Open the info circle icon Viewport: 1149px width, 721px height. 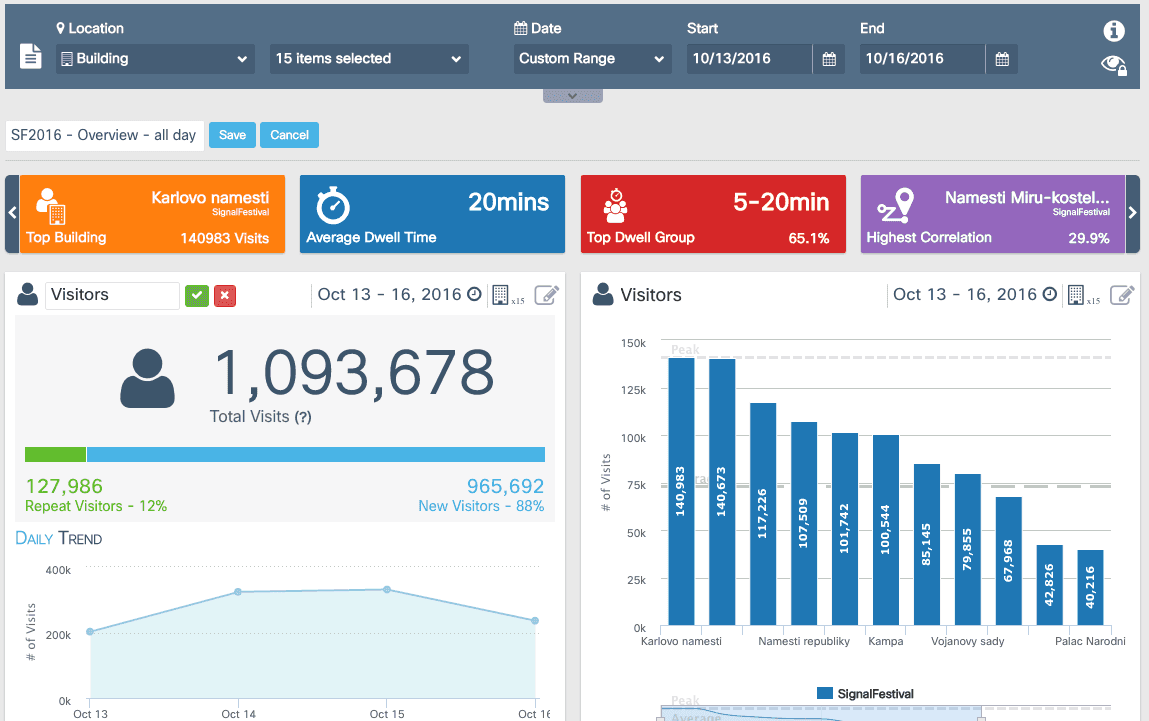[x=1114, y=31]
